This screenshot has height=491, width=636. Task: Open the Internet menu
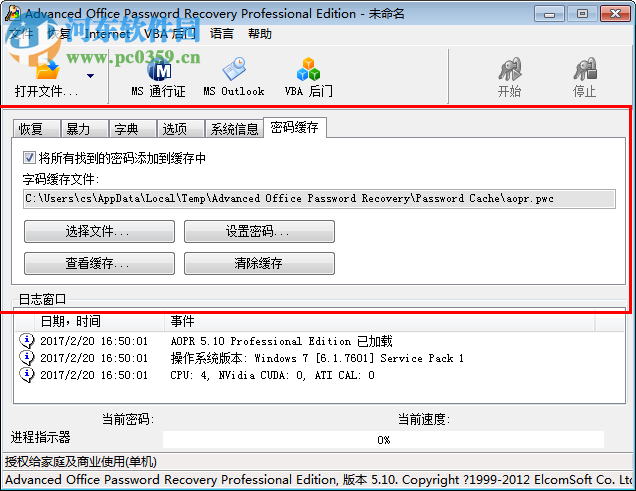click(x=107, y=34)
